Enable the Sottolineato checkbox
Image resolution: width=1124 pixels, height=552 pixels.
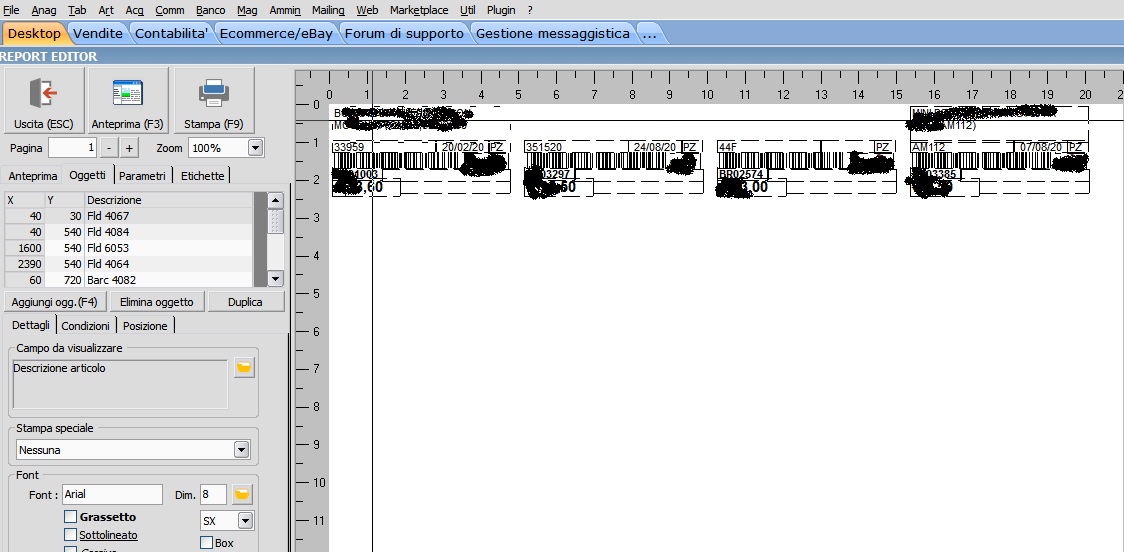(70, 535)
